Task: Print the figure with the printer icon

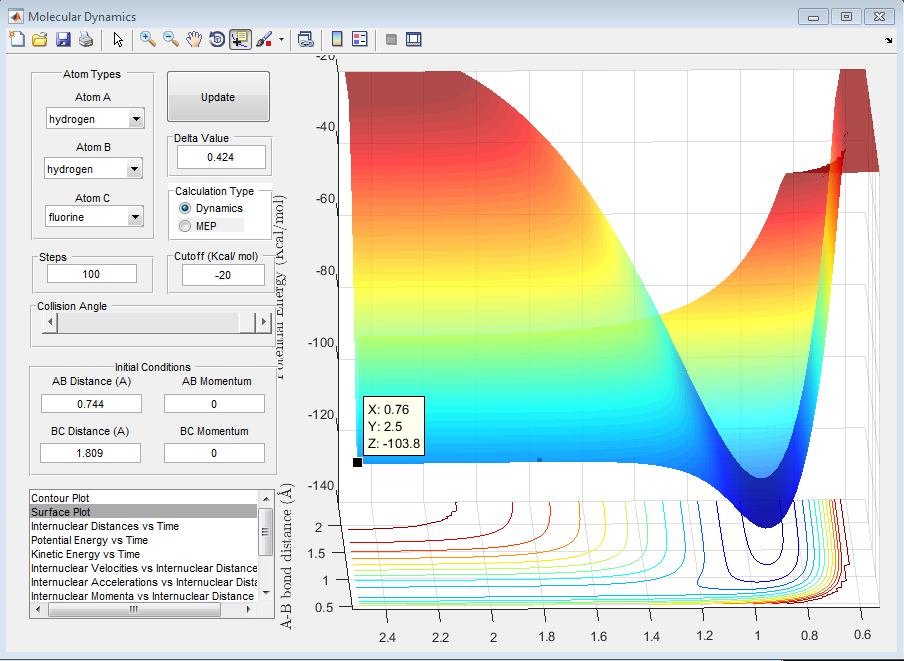Action: (86, 39)
